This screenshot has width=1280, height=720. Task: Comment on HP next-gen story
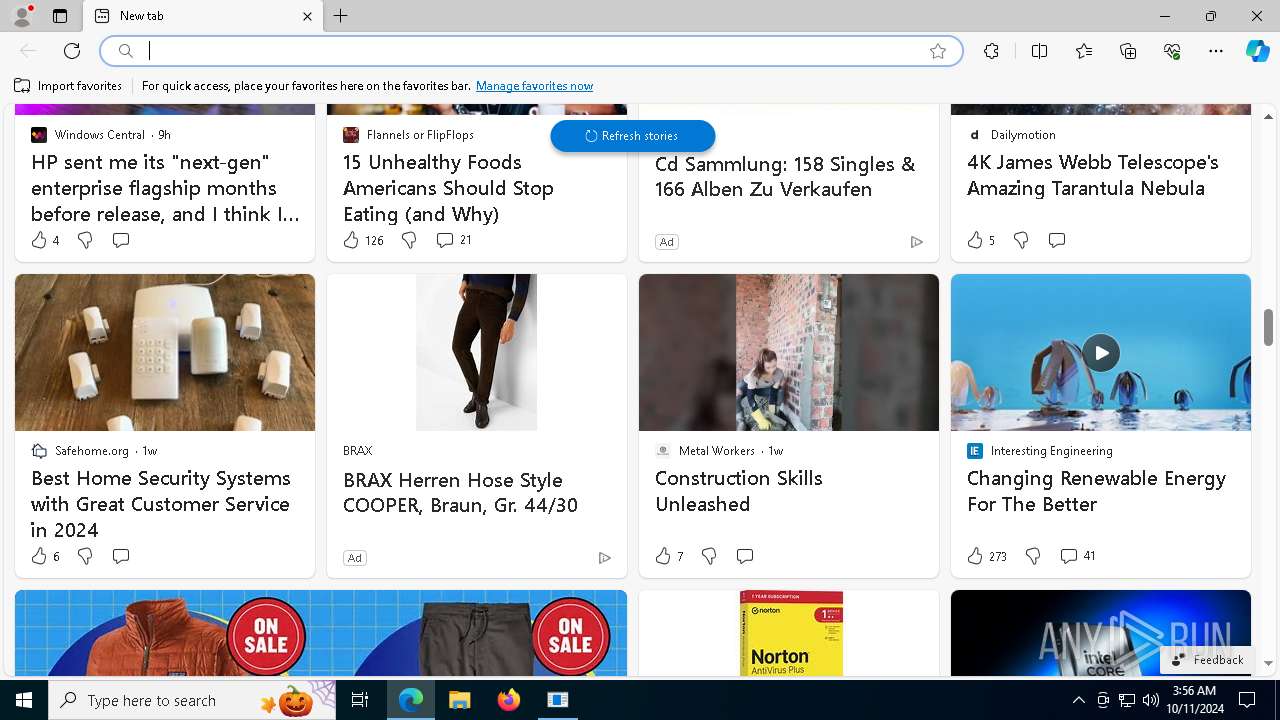(121, 240)
